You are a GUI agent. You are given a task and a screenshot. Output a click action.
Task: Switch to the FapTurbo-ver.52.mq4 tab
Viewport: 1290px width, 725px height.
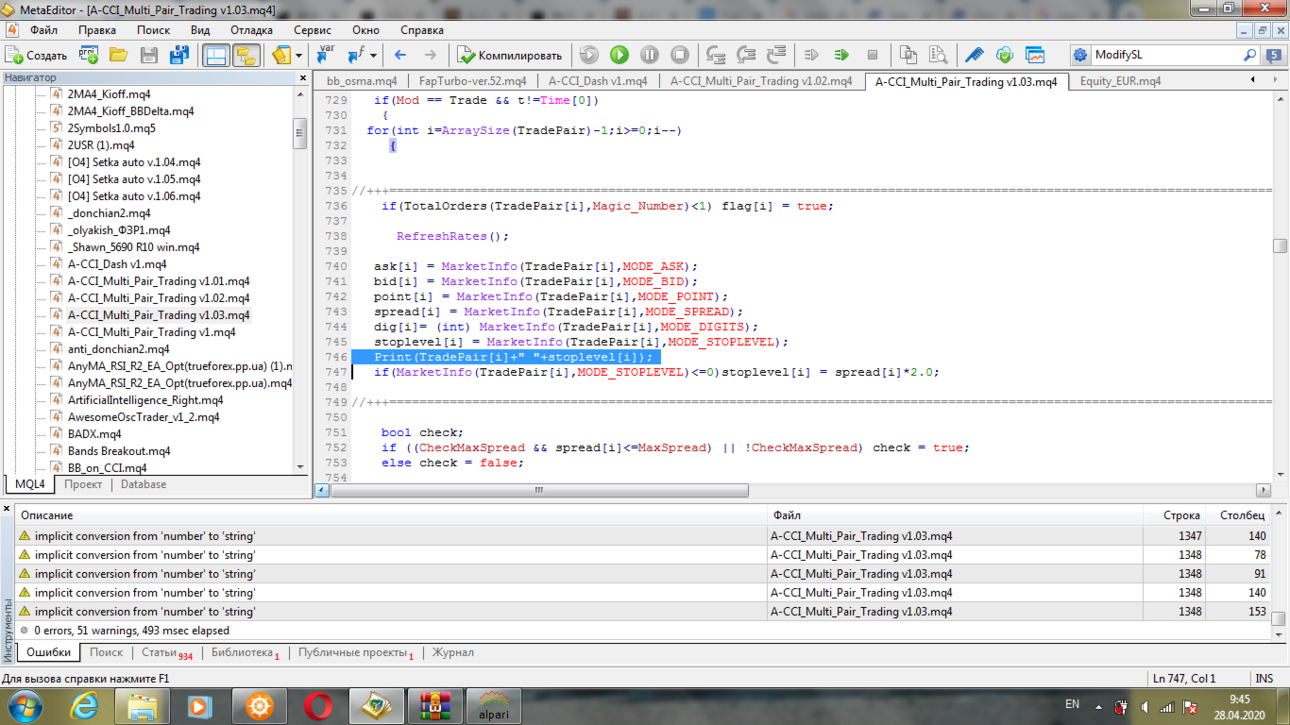pos(473,81)
